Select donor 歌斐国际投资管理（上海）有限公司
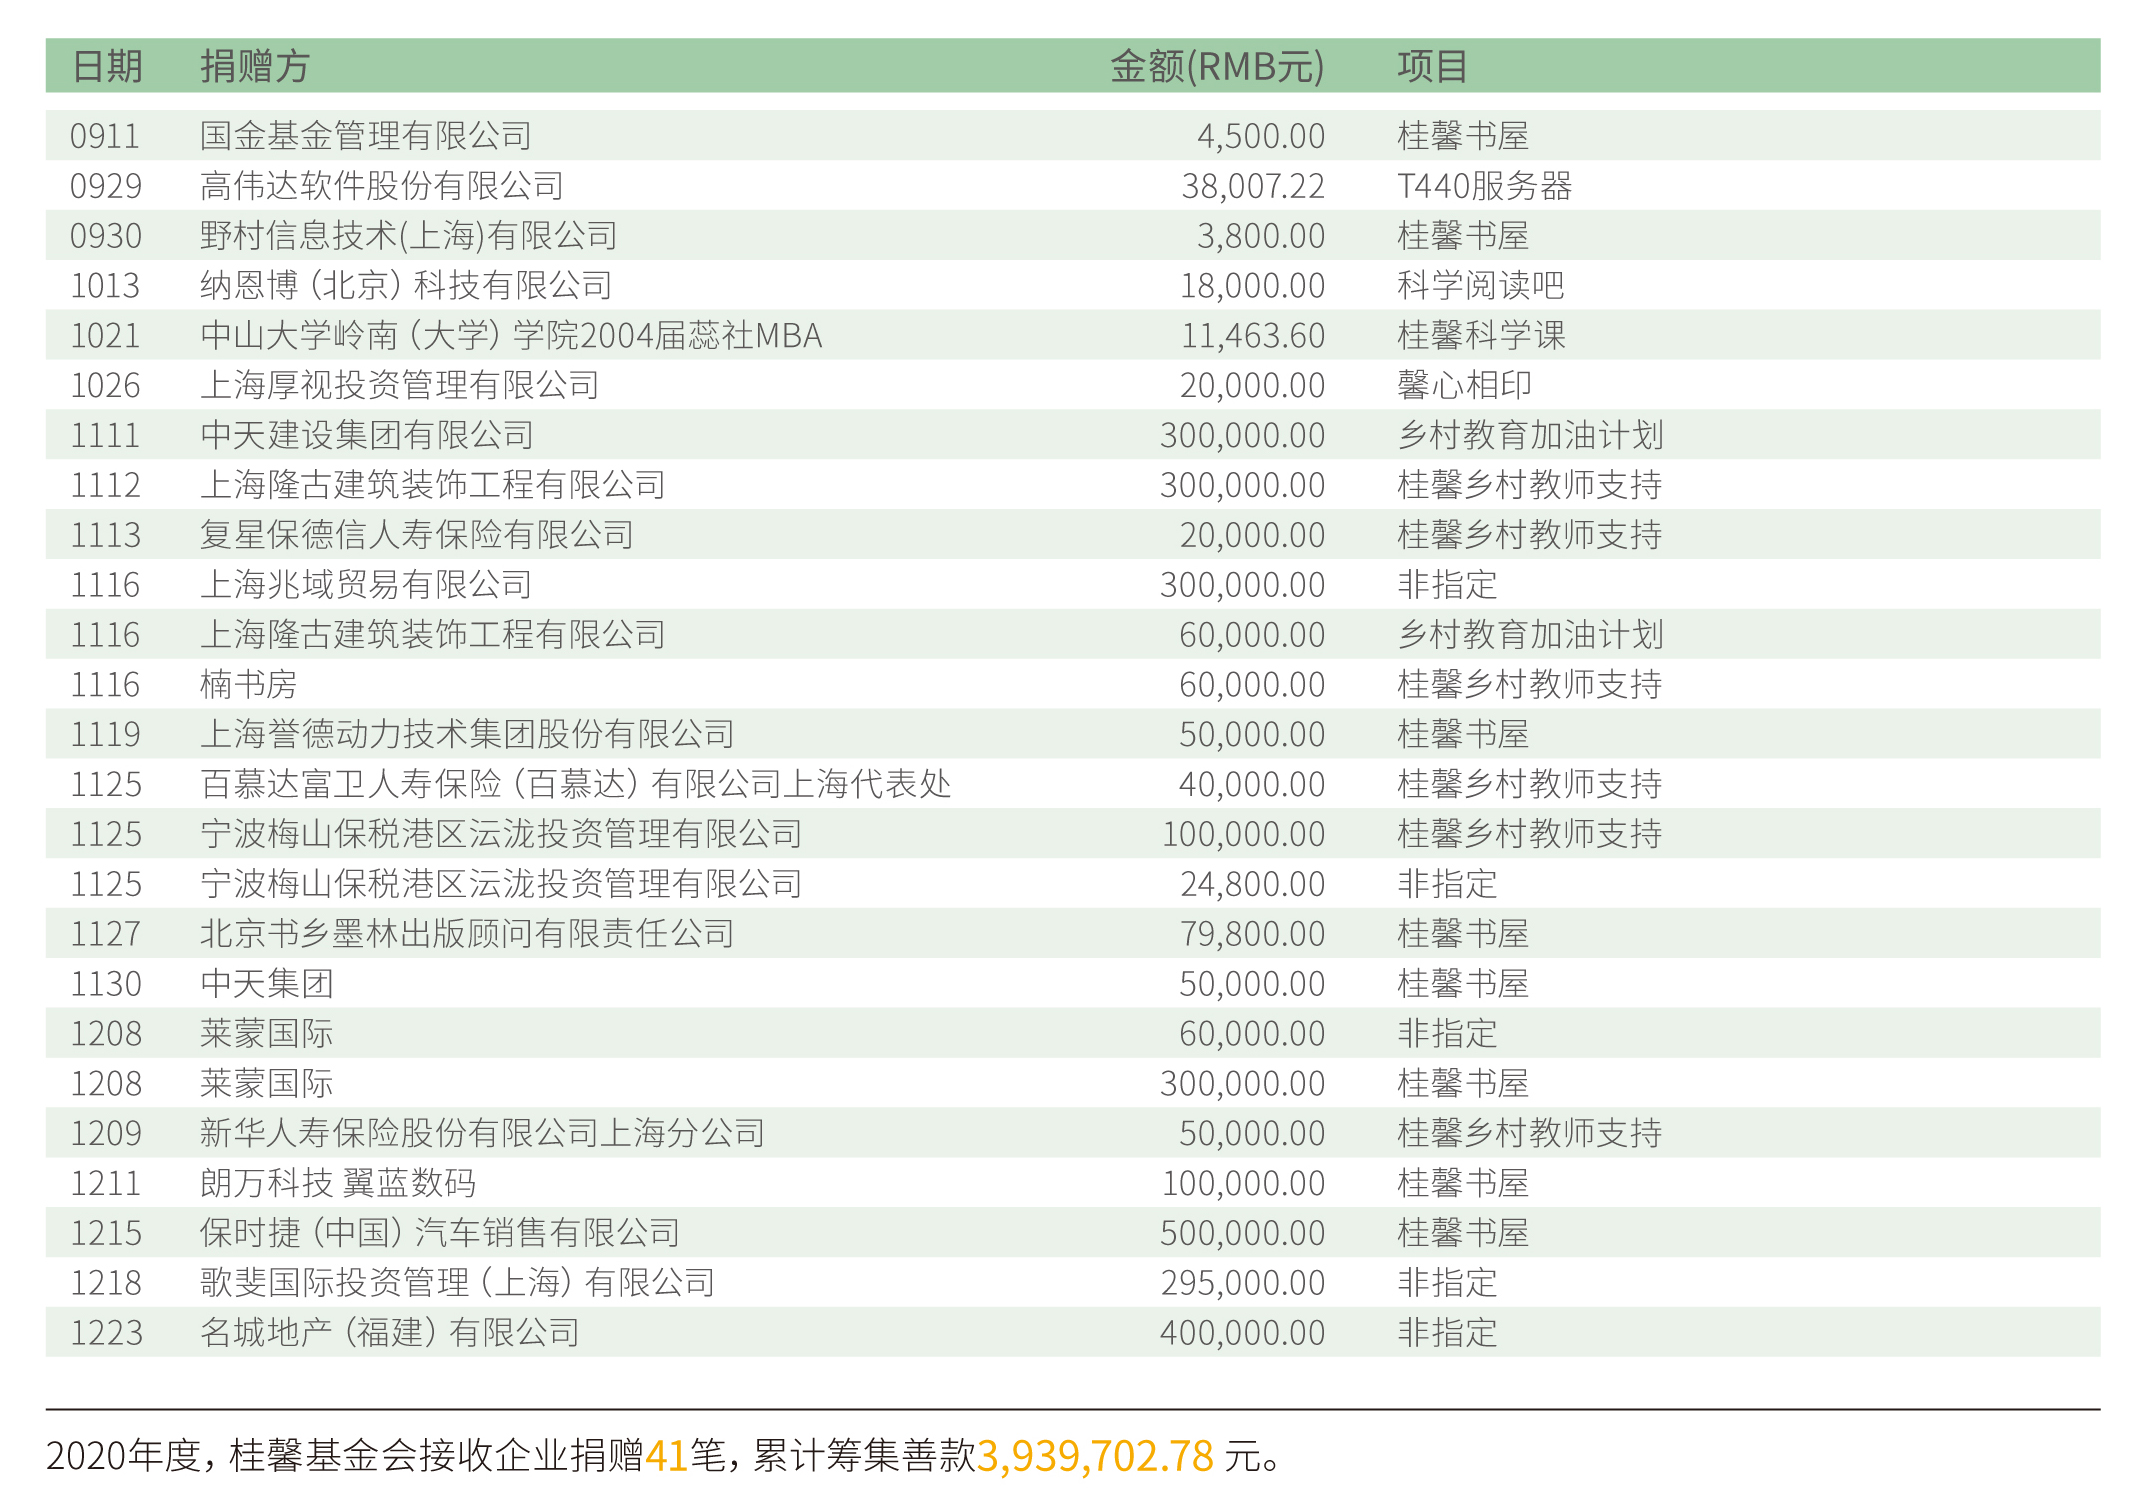2140x1500 pixels. [x=457, y=1282]
